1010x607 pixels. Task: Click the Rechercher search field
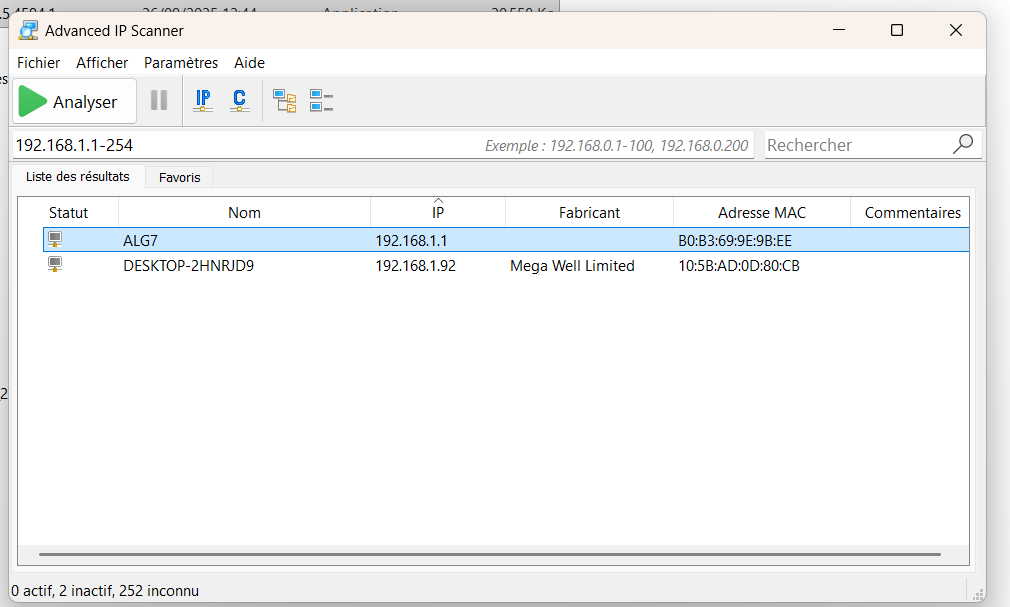pyautogui.click(x=855, y=145)
